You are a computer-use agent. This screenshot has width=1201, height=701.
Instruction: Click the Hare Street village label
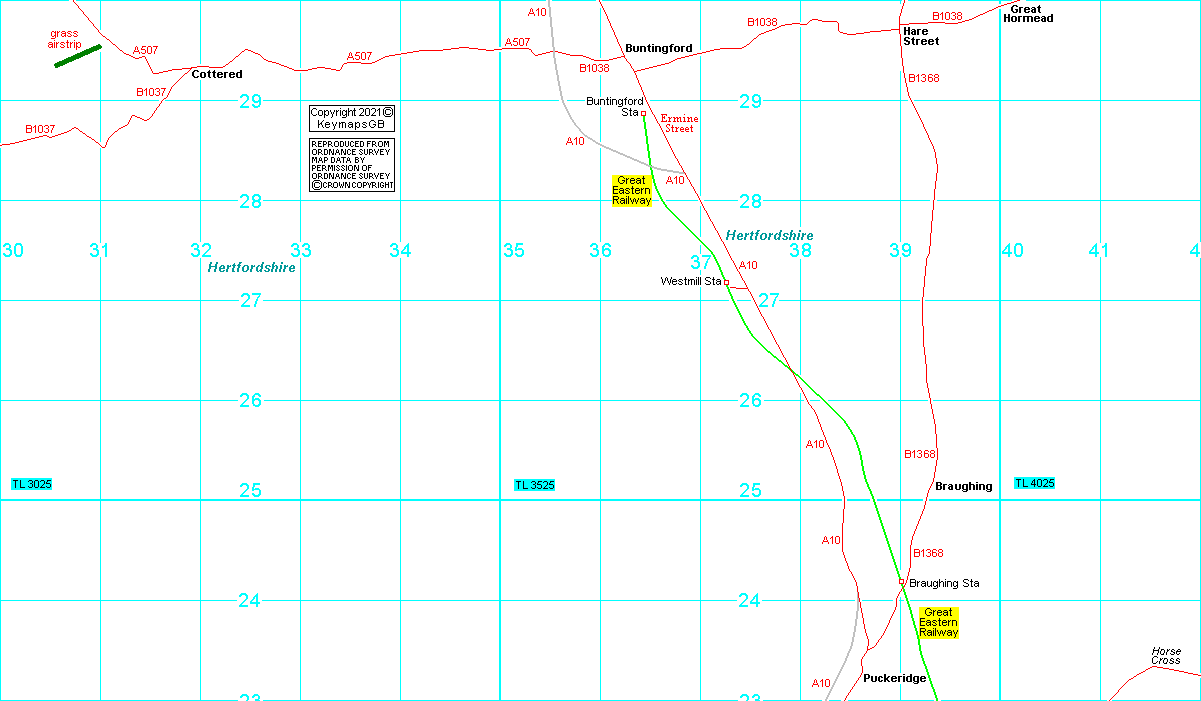pos(921,36)
